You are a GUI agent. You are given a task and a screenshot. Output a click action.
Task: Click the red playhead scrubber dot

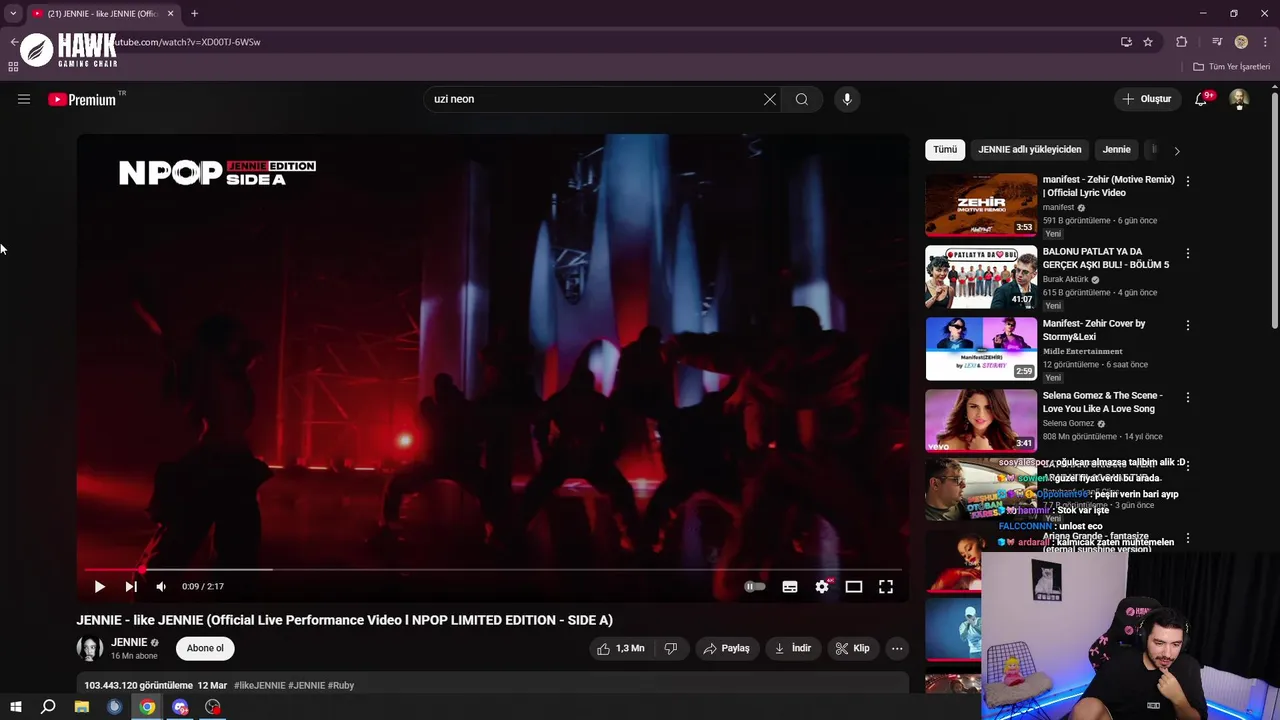pos(141,569)
